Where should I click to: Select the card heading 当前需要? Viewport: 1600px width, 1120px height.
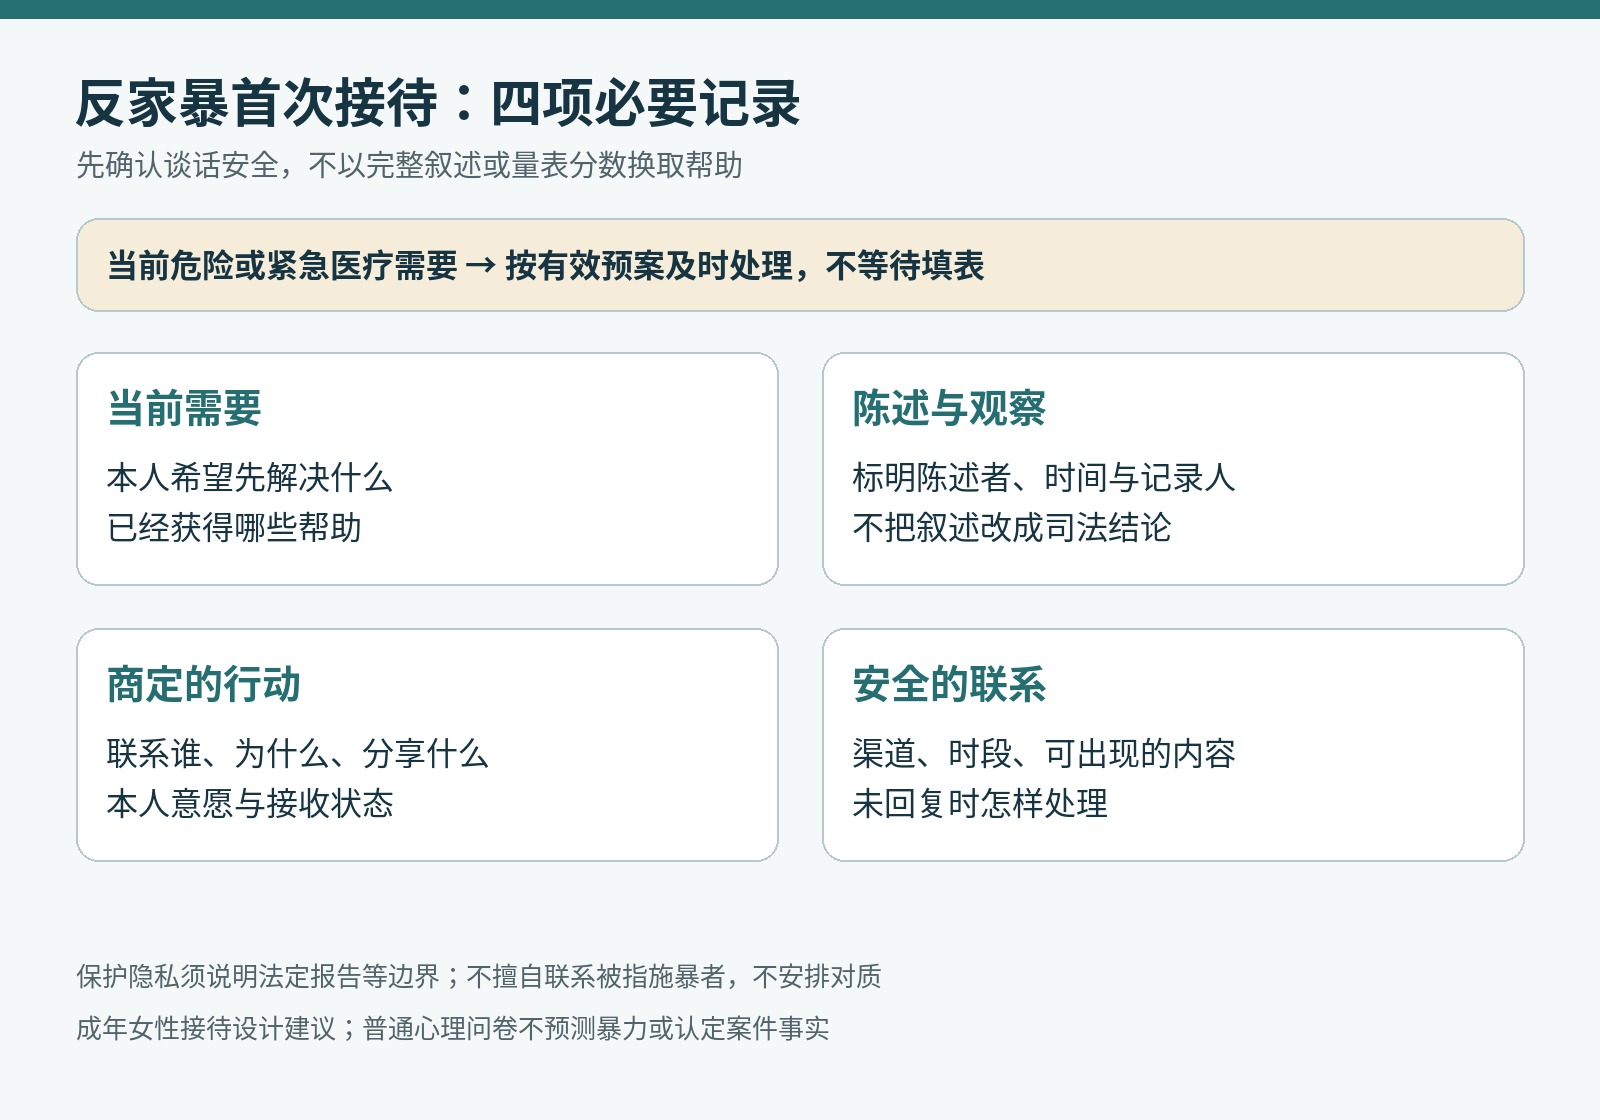click(184, 408)
